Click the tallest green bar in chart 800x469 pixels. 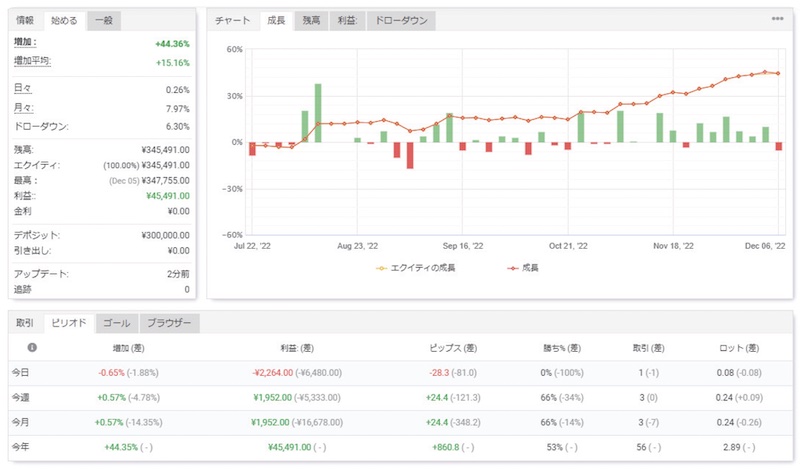tap(318, 112)
